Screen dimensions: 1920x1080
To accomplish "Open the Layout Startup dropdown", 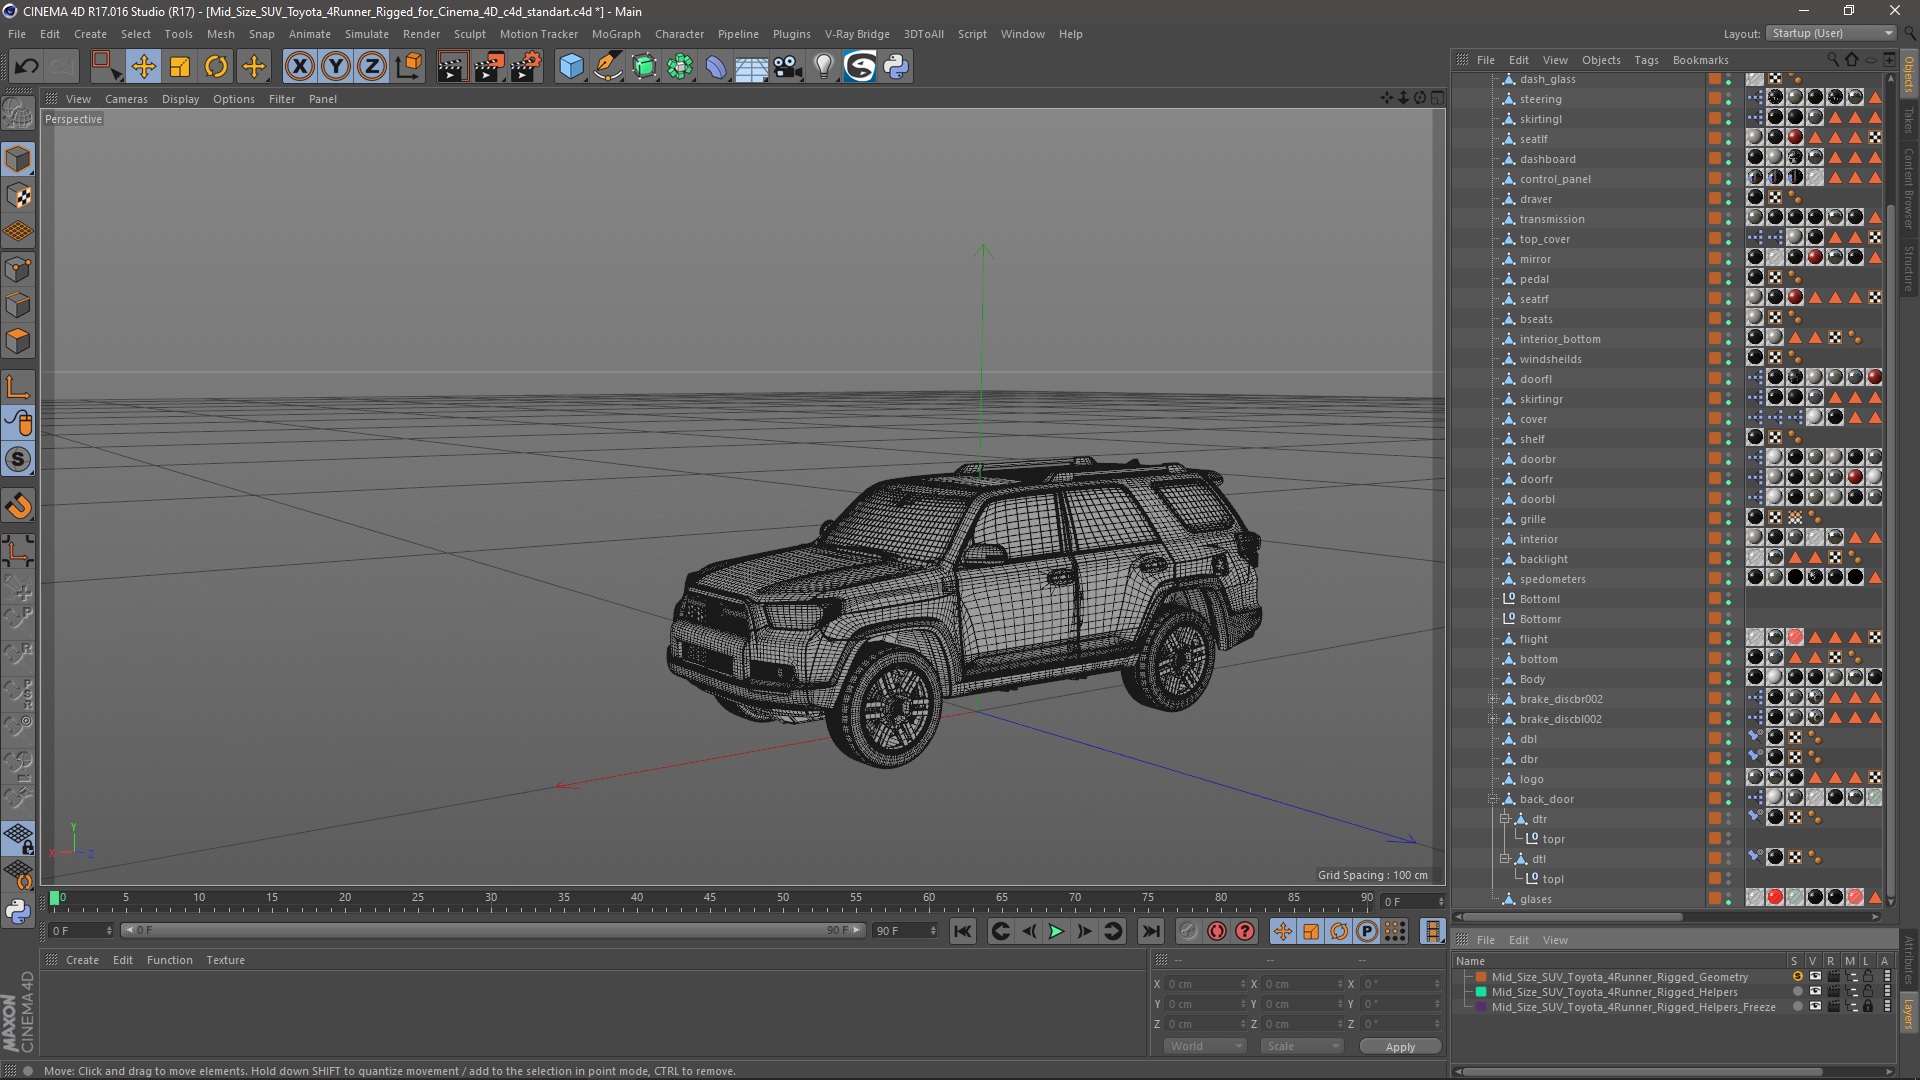I will (1831, 33).
